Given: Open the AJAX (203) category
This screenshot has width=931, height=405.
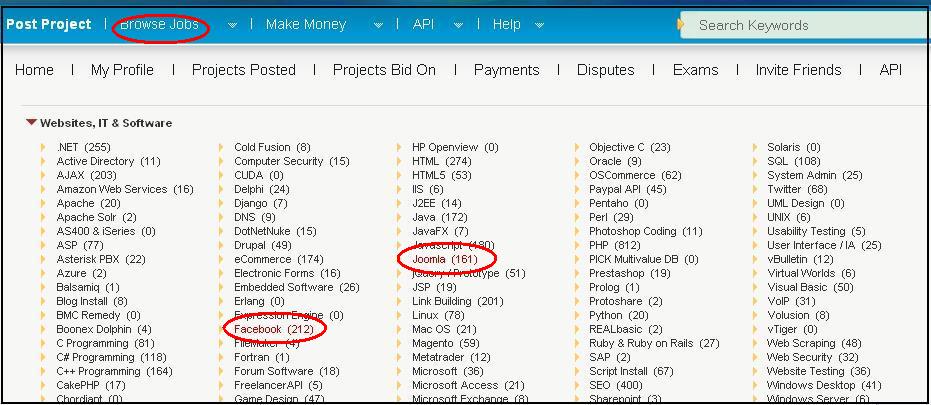Looking at the screenshot, I should [87, 175].
